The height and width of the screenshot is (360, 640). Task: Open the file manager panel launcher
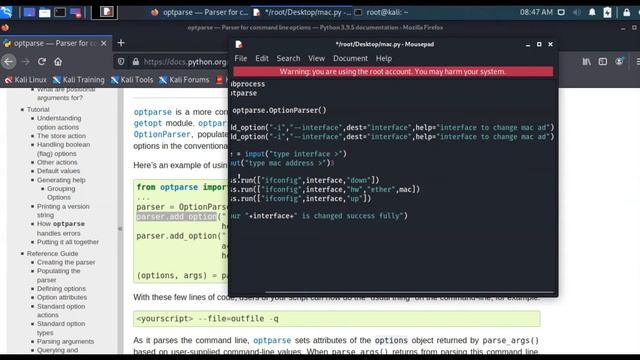(x=44, y=13)
